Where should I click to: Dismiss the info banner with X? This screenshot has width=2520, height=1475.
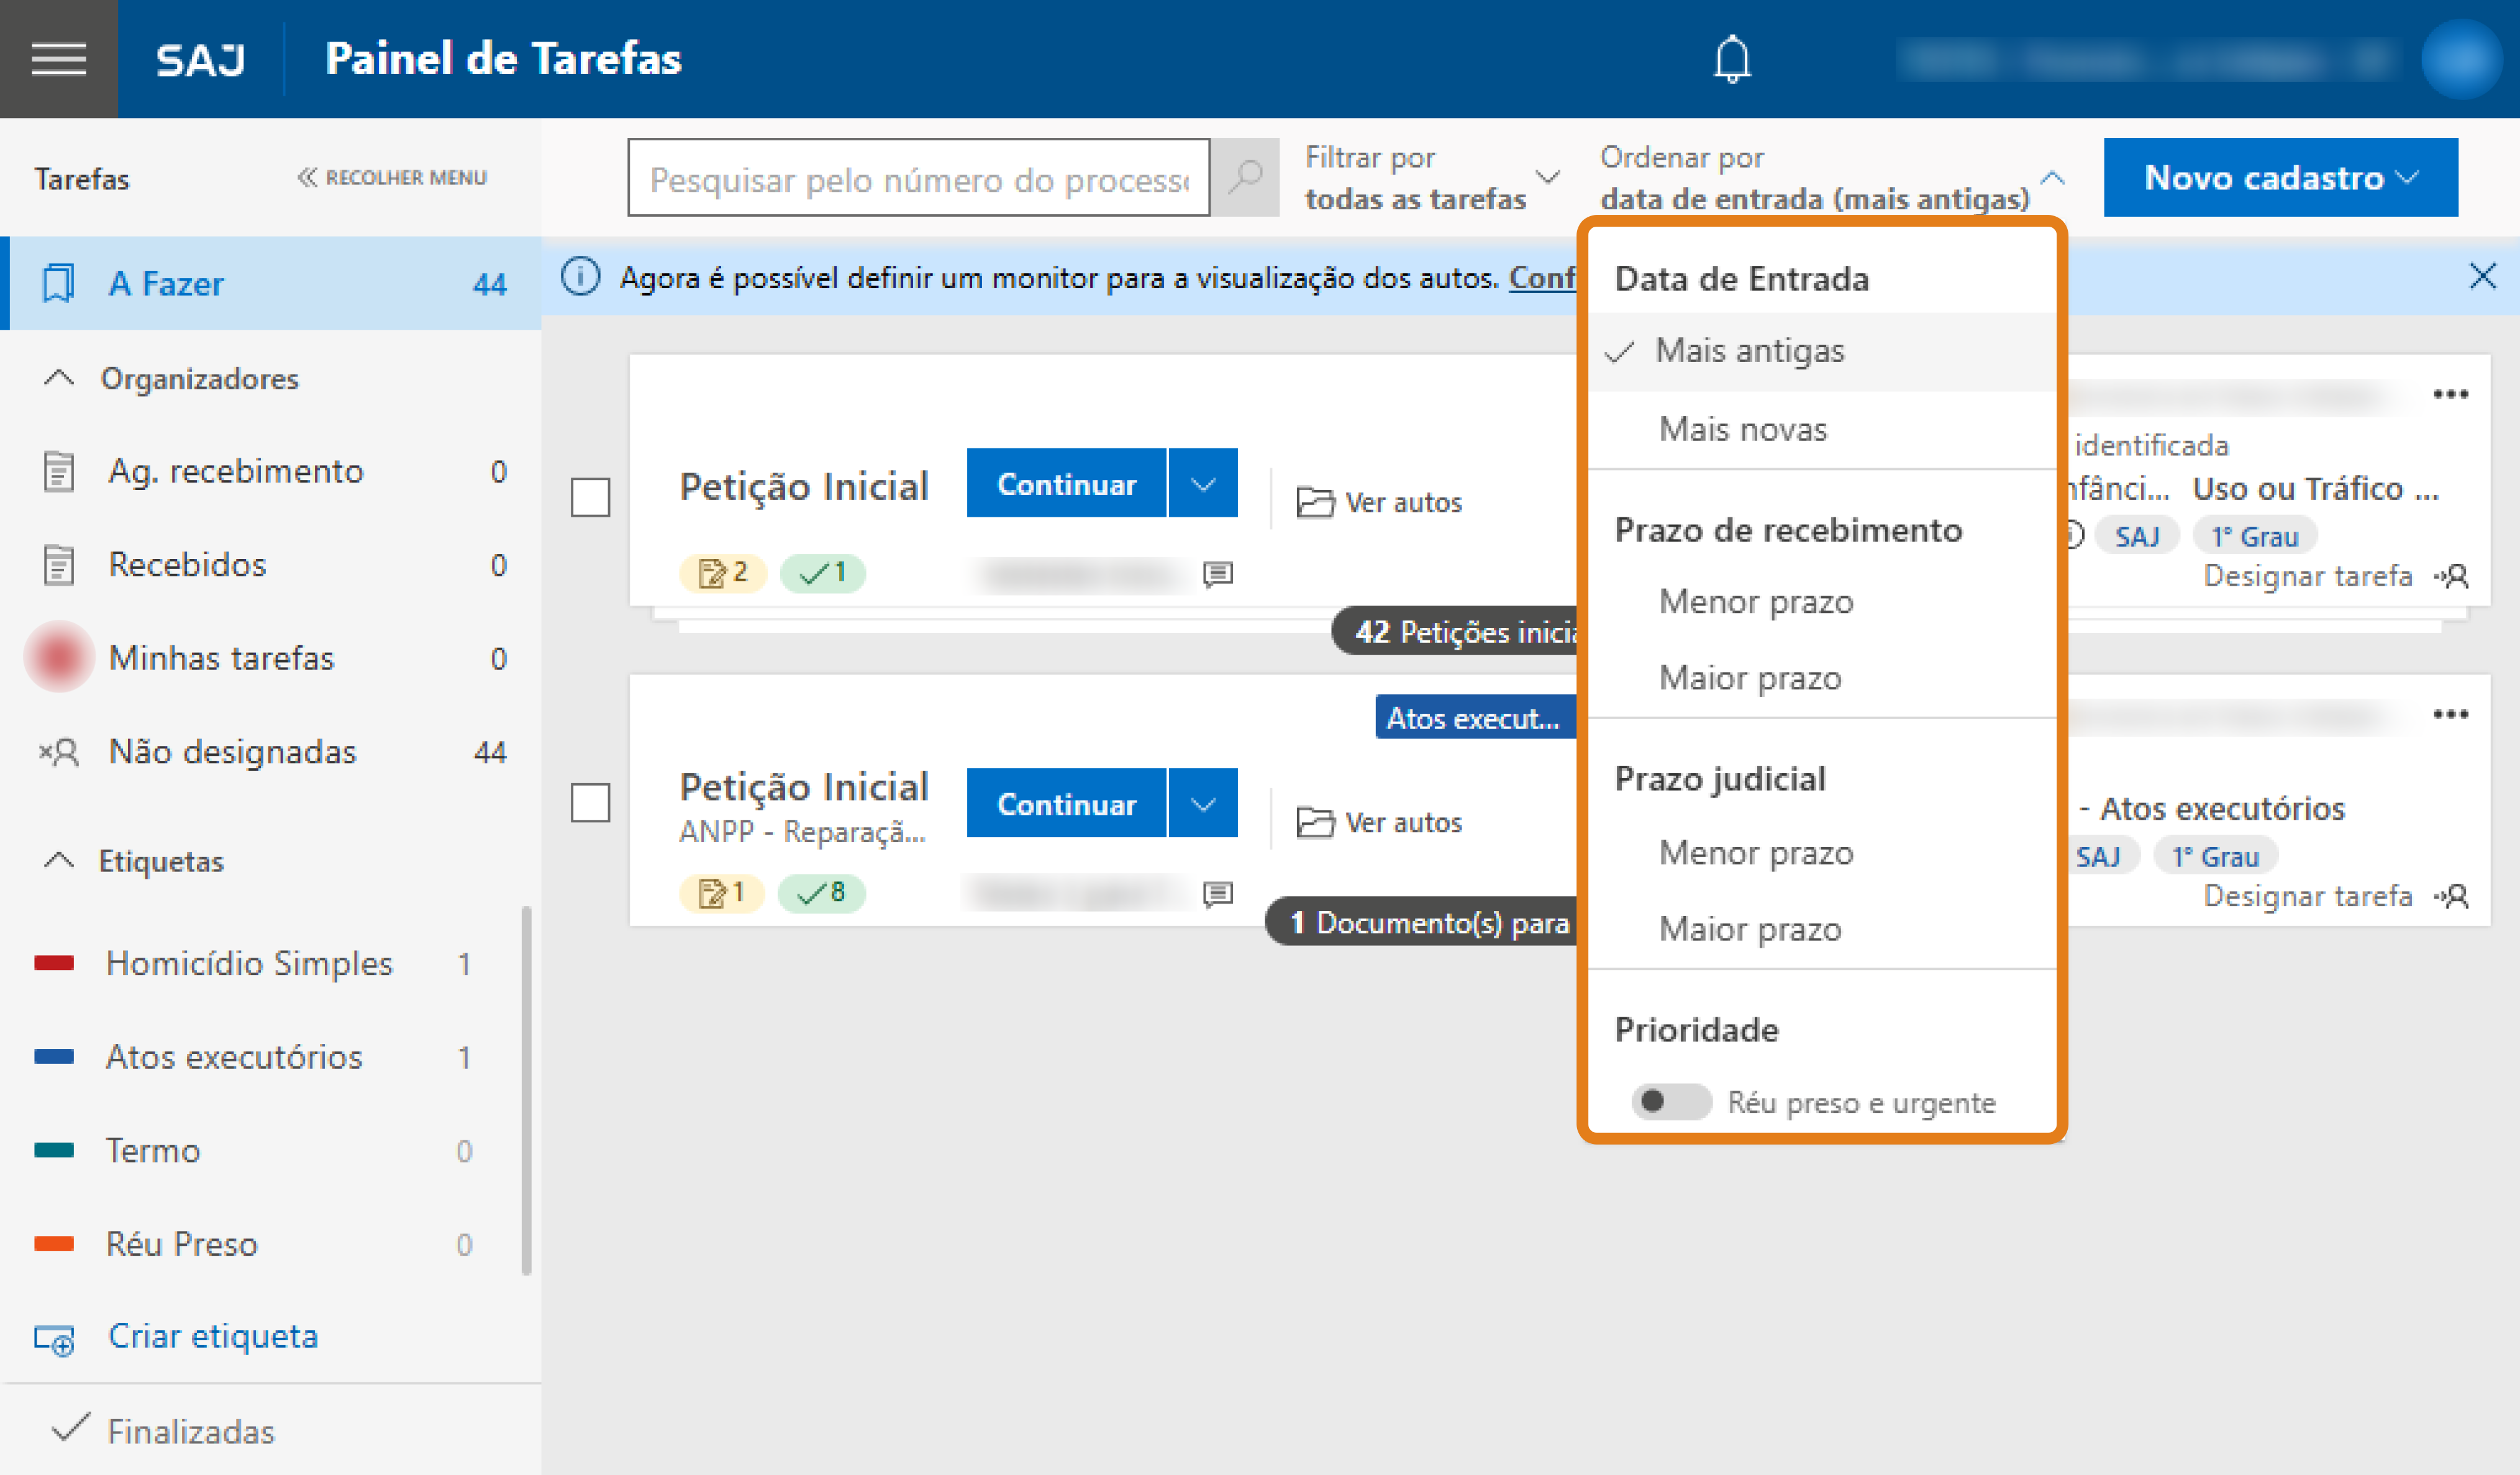click(x=2482, y=277)
